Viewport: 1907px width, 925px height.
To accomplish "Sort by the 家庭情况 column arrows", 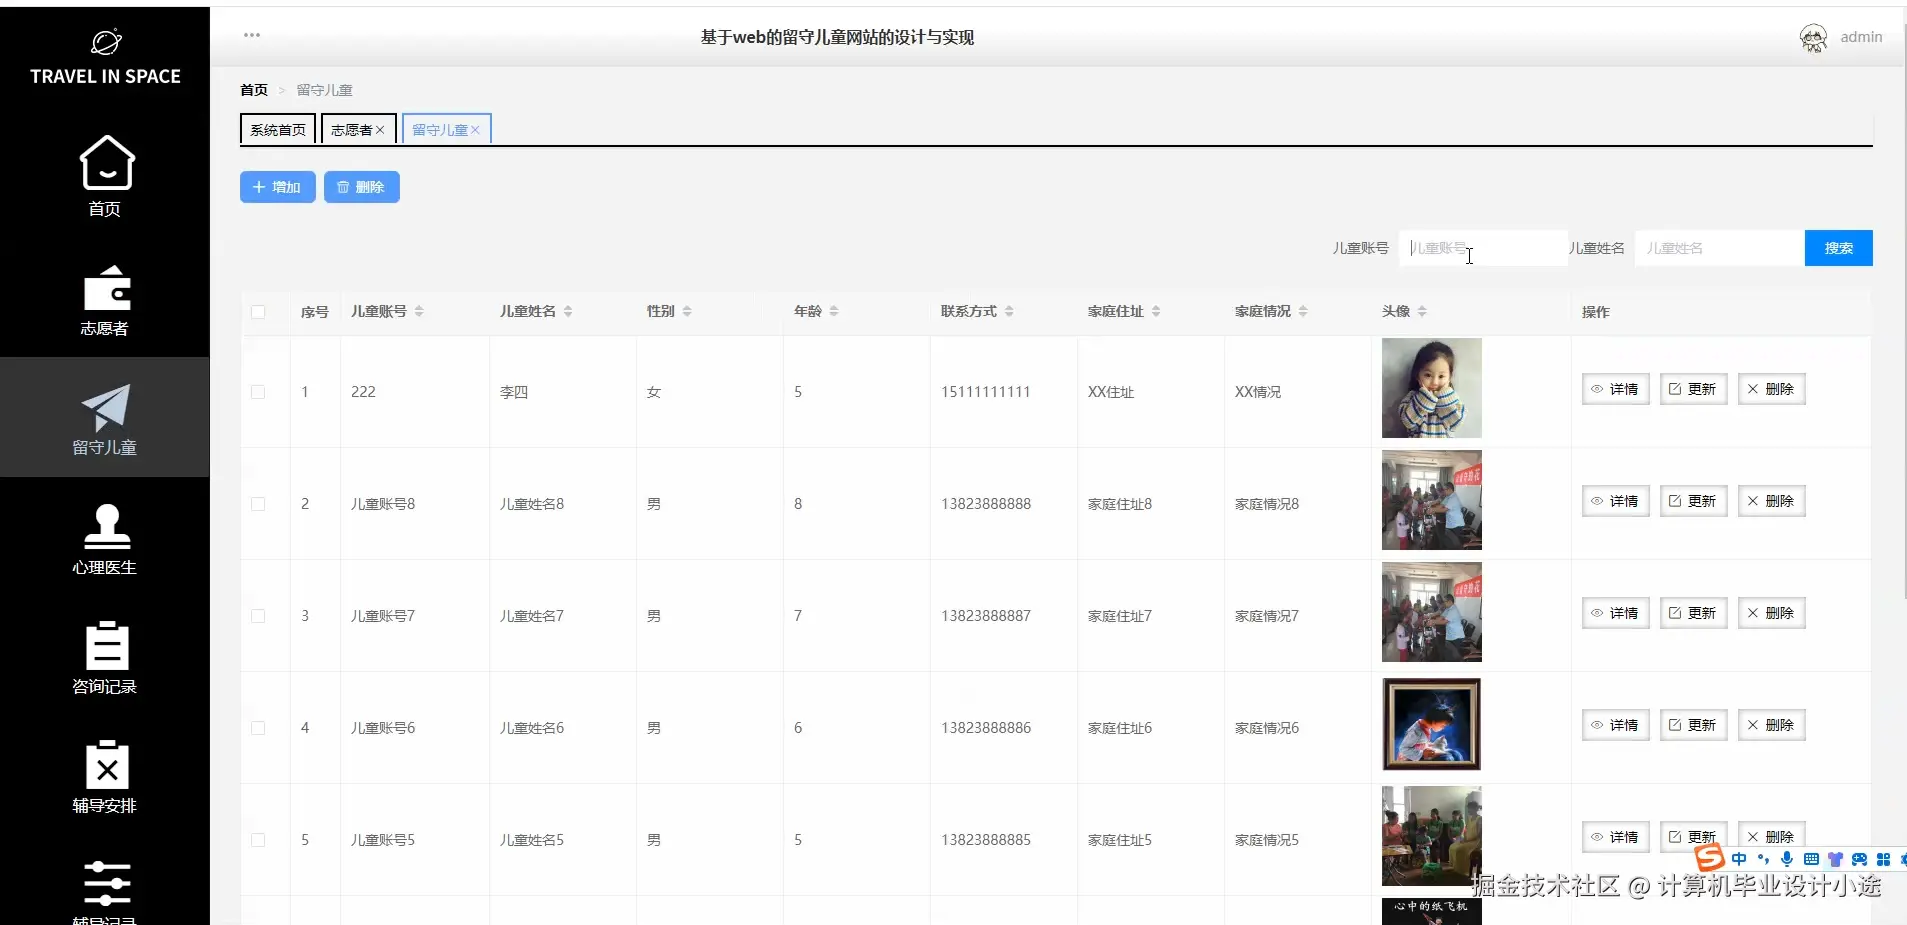I will [x=1303, y=312].
